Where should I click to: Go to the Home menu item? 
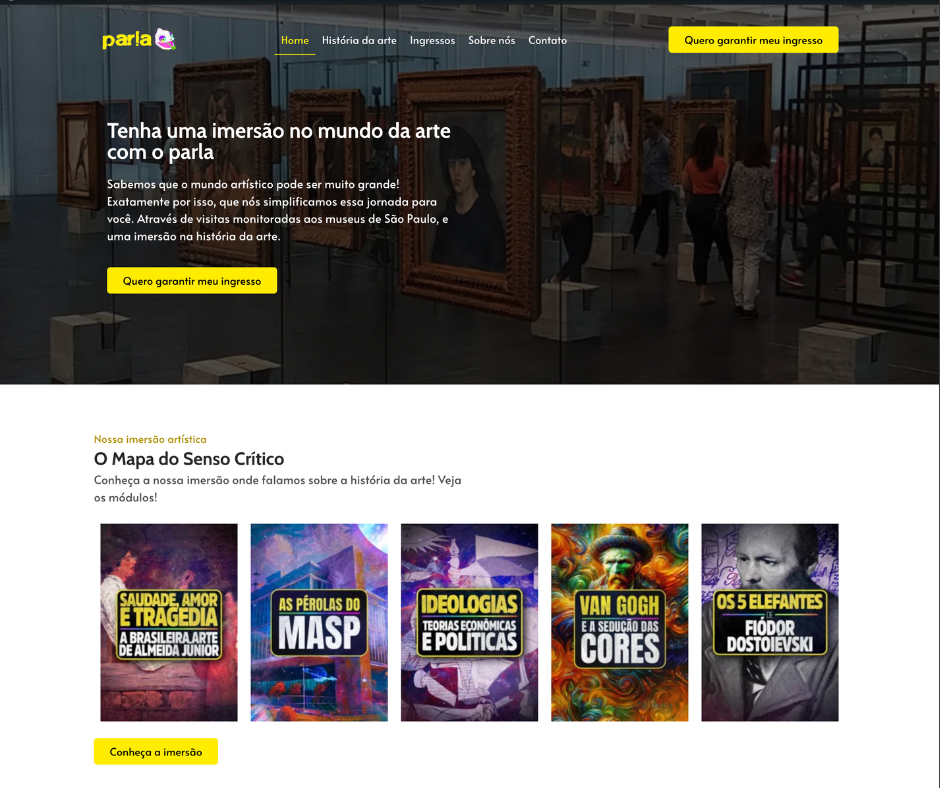tap(295, 40)
